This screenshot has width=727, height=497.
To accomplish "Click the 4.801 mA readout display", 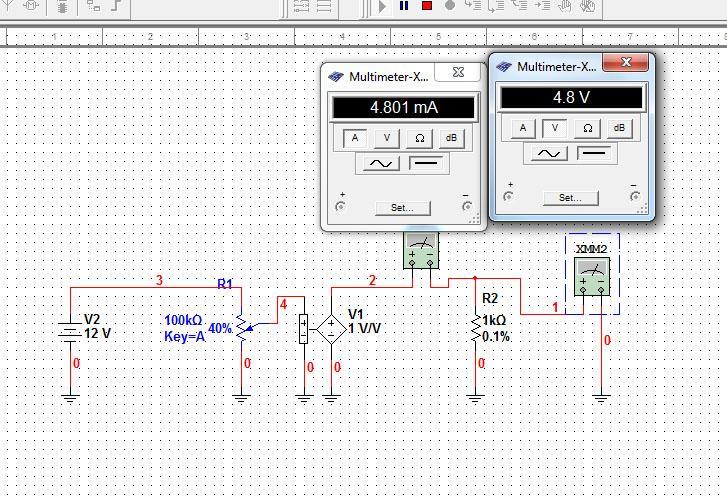I will tap(403, 108).
